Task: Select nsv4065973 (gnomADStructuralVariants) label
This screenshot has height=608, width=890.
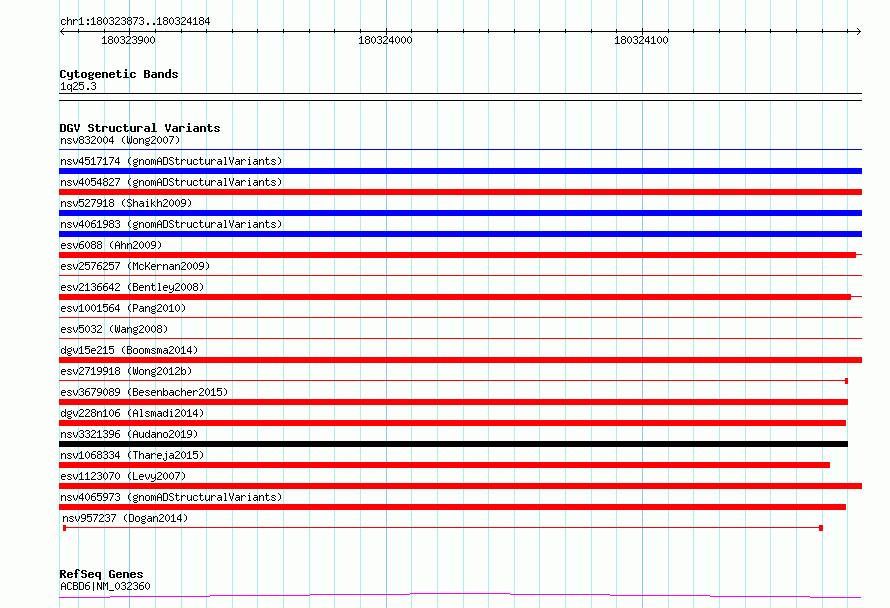Action: tap(171, 497)
